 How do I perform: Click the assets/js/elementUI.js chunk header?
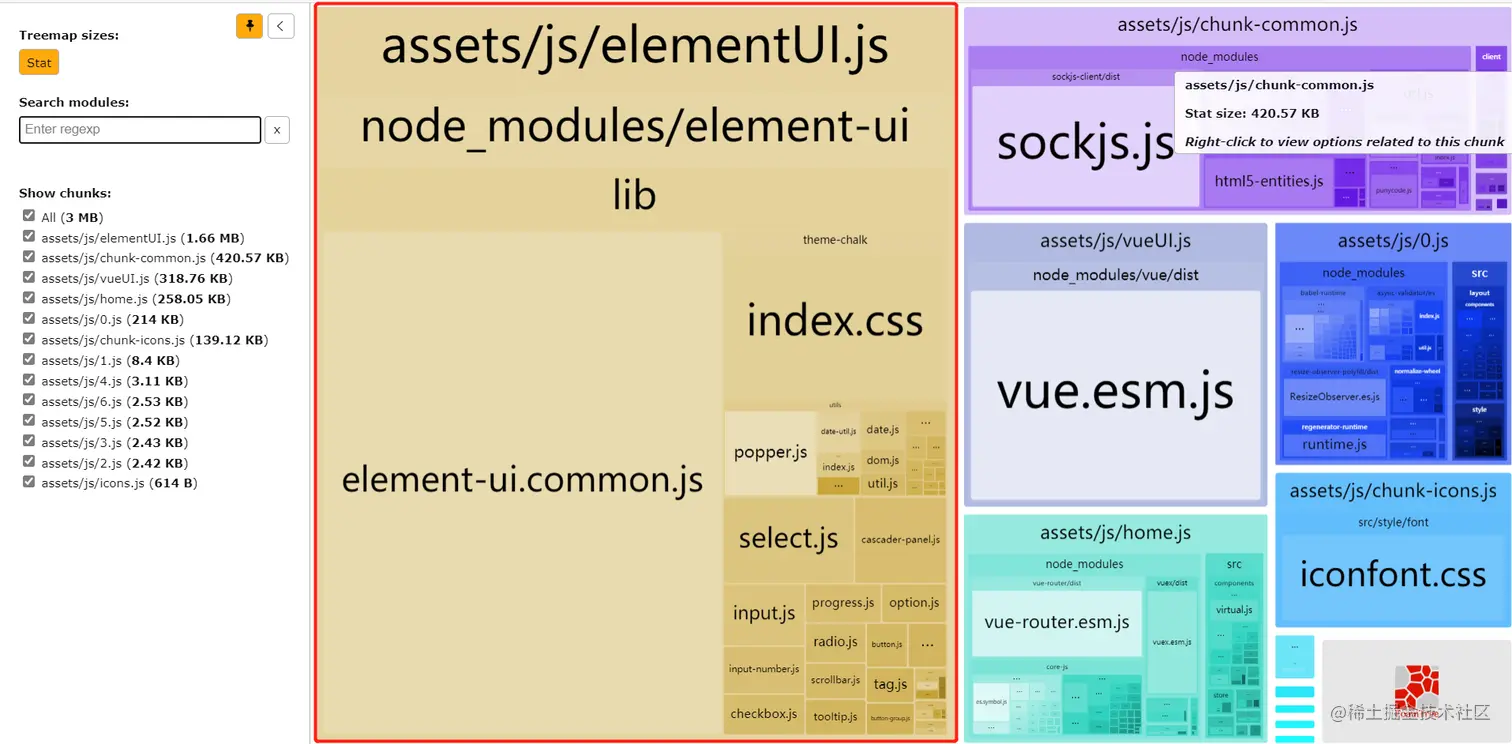pos(635,46)
